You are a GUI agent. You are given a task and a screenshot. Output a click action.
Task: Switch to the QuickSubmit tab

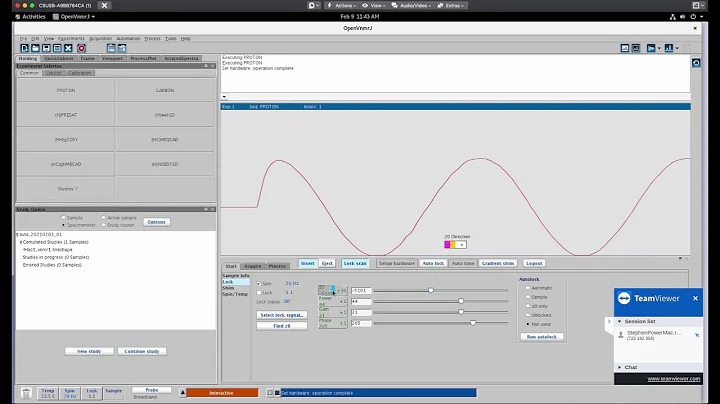59,58
